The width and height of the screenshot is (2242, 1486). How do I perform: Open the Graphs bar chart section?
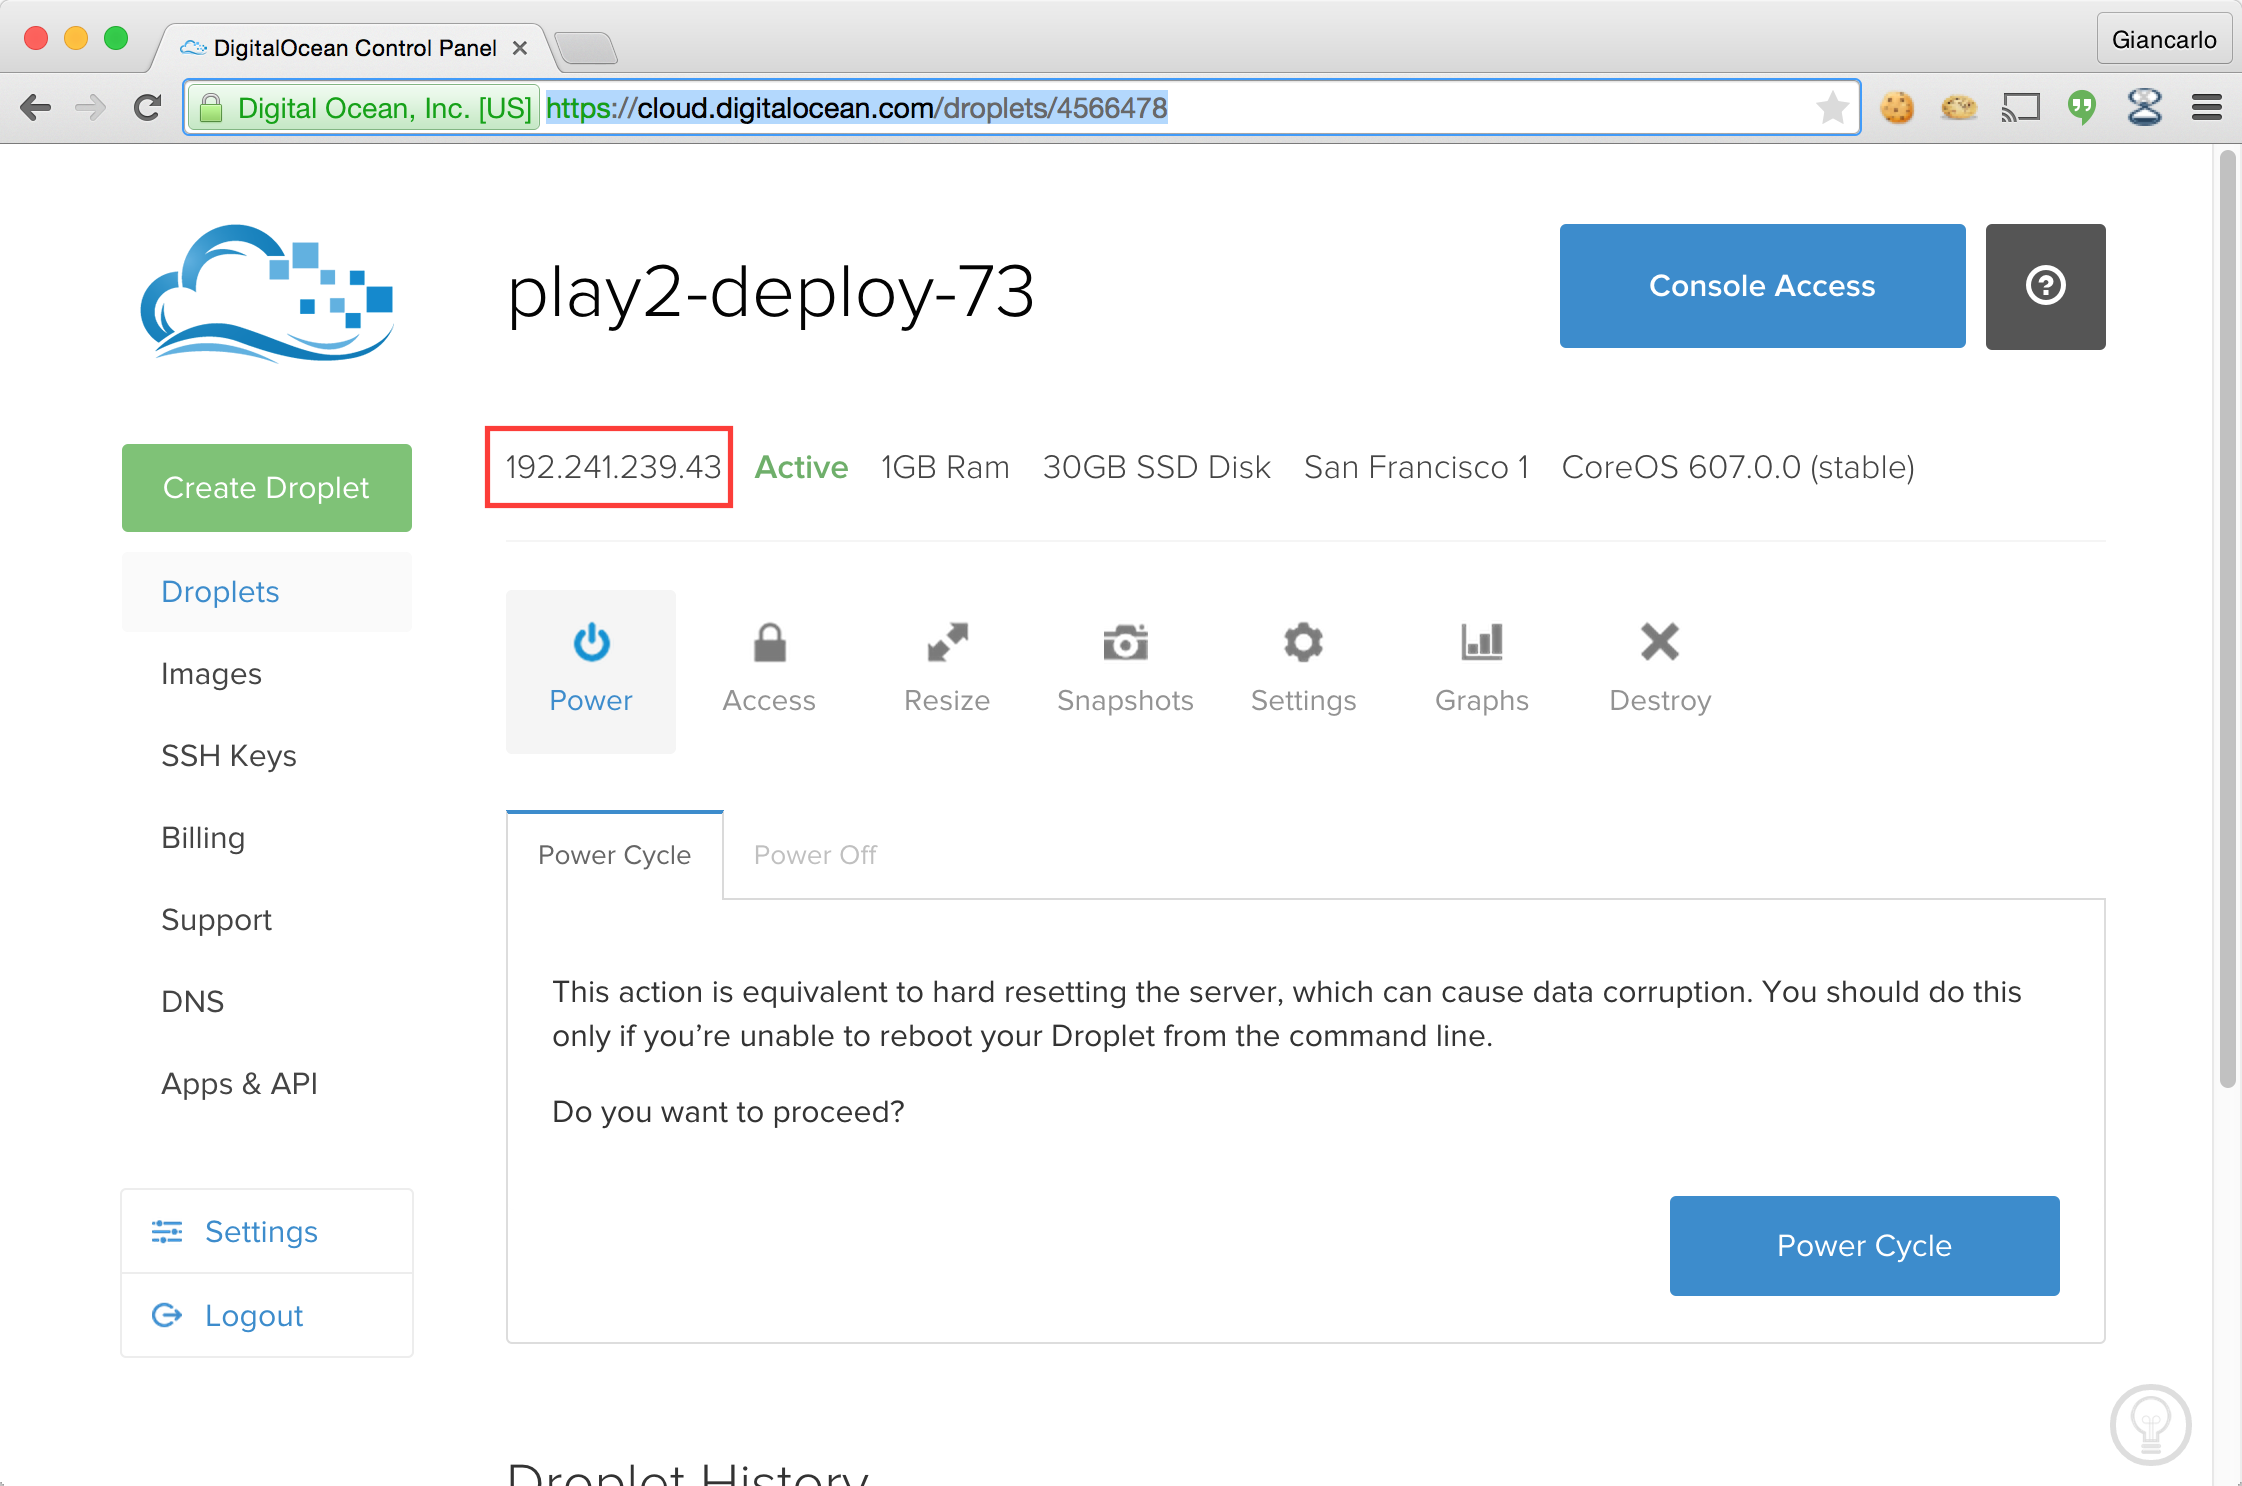coord(1481,671)
